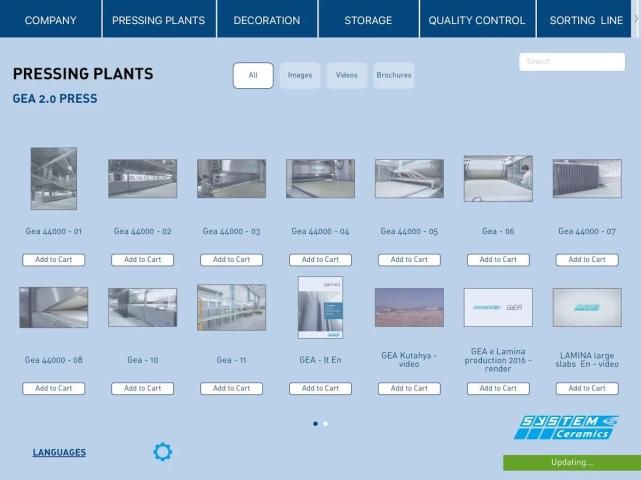Go to the second page dot
This screenshot has height=480, width=641.
click(325, 423)
